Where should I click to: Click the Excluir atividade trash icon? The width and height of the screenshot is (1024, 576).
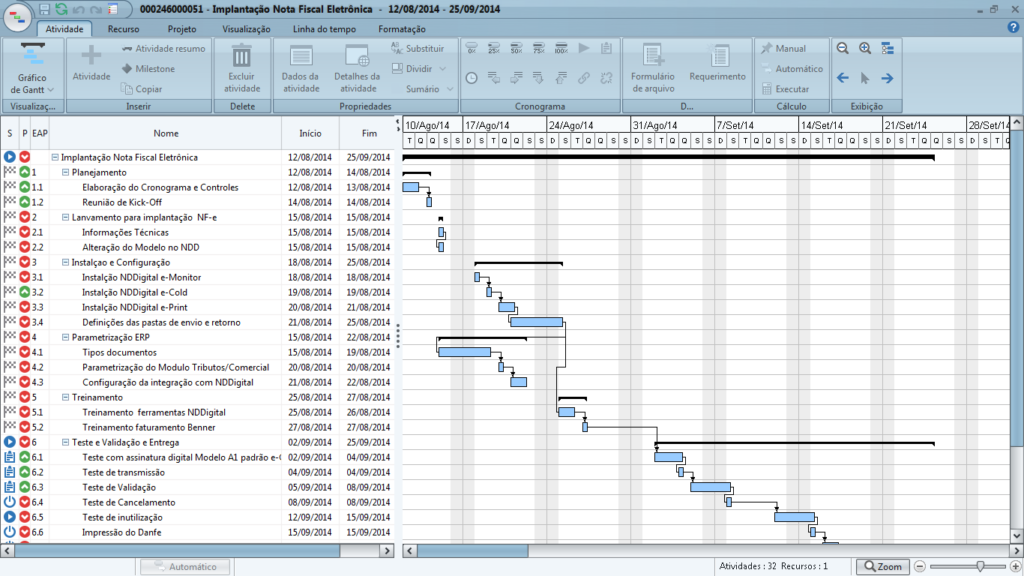click(242, 56)
